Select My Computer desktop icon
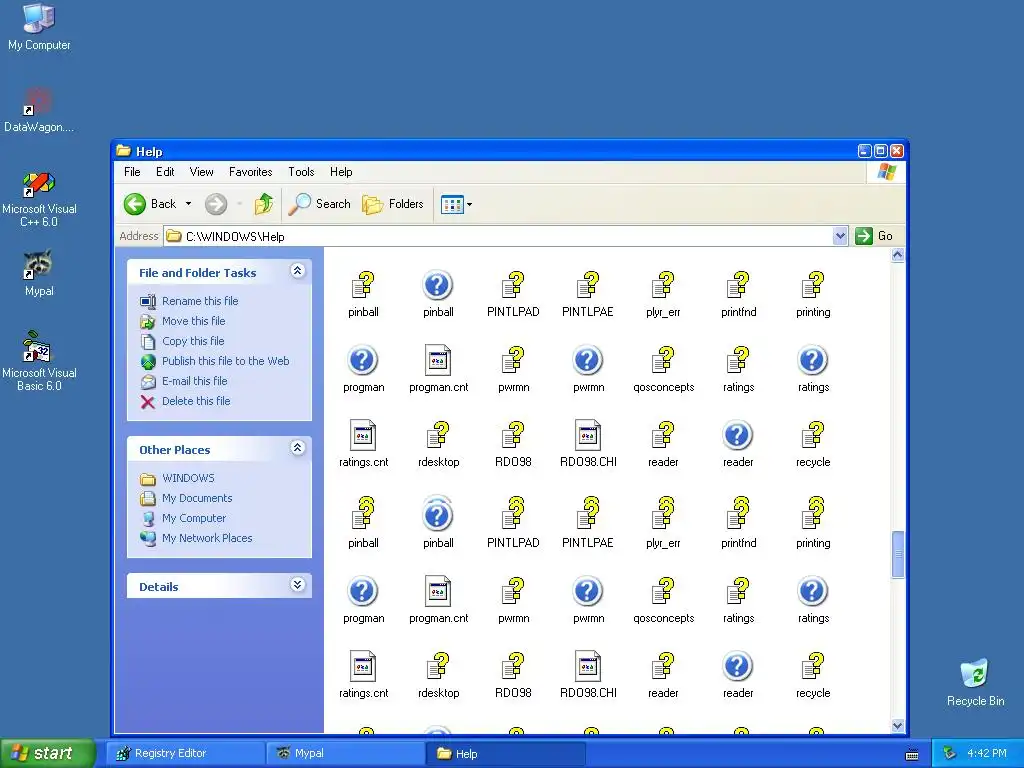The image size is (1024, 768). coord(39,27)
